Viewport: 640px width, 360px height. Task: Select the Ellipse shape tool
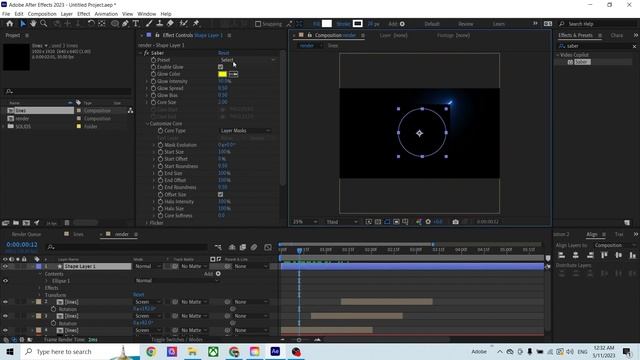tap(115, 24)
